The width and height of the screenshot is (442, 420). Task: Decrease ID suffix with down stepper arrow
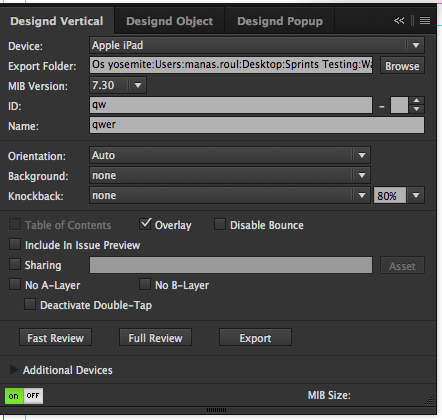pos(416,109)
